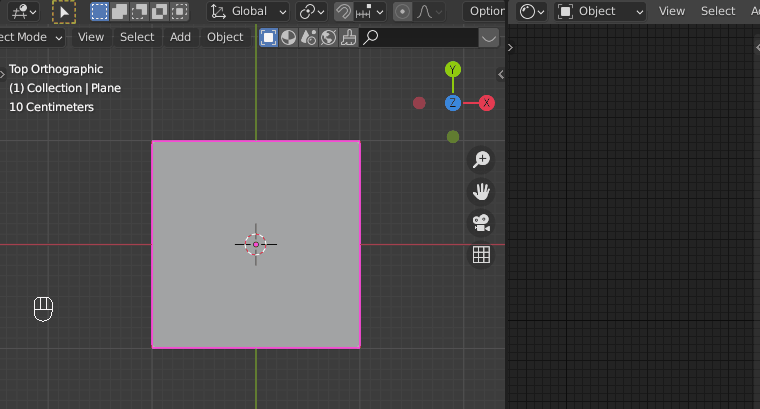Image resolution: width=760 pixels, height=409 pixels.
Task: Click the 'Top Orthographic' view label
Action: click(x=56, y=69)
